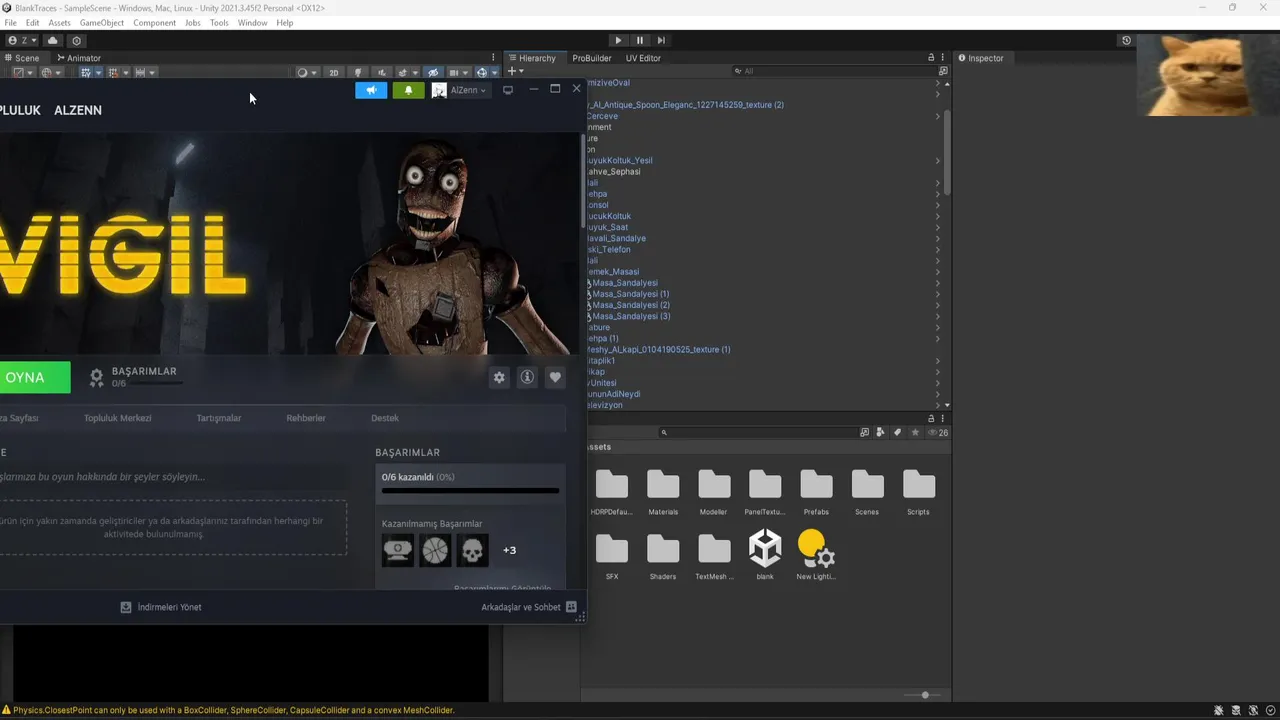Open the Hierarchy create plus dropdown
Viewport: 1280px width, 720px height.
coord(516,71)
